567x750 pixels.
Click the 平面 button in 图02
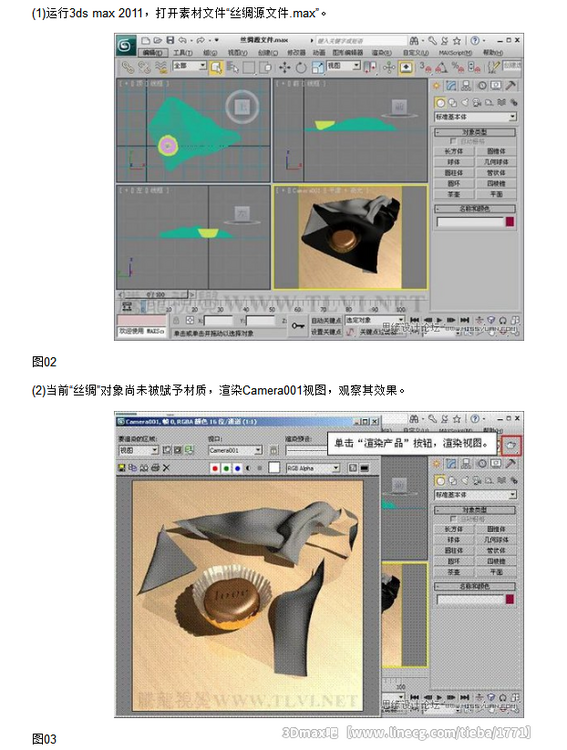click(496, 194)
